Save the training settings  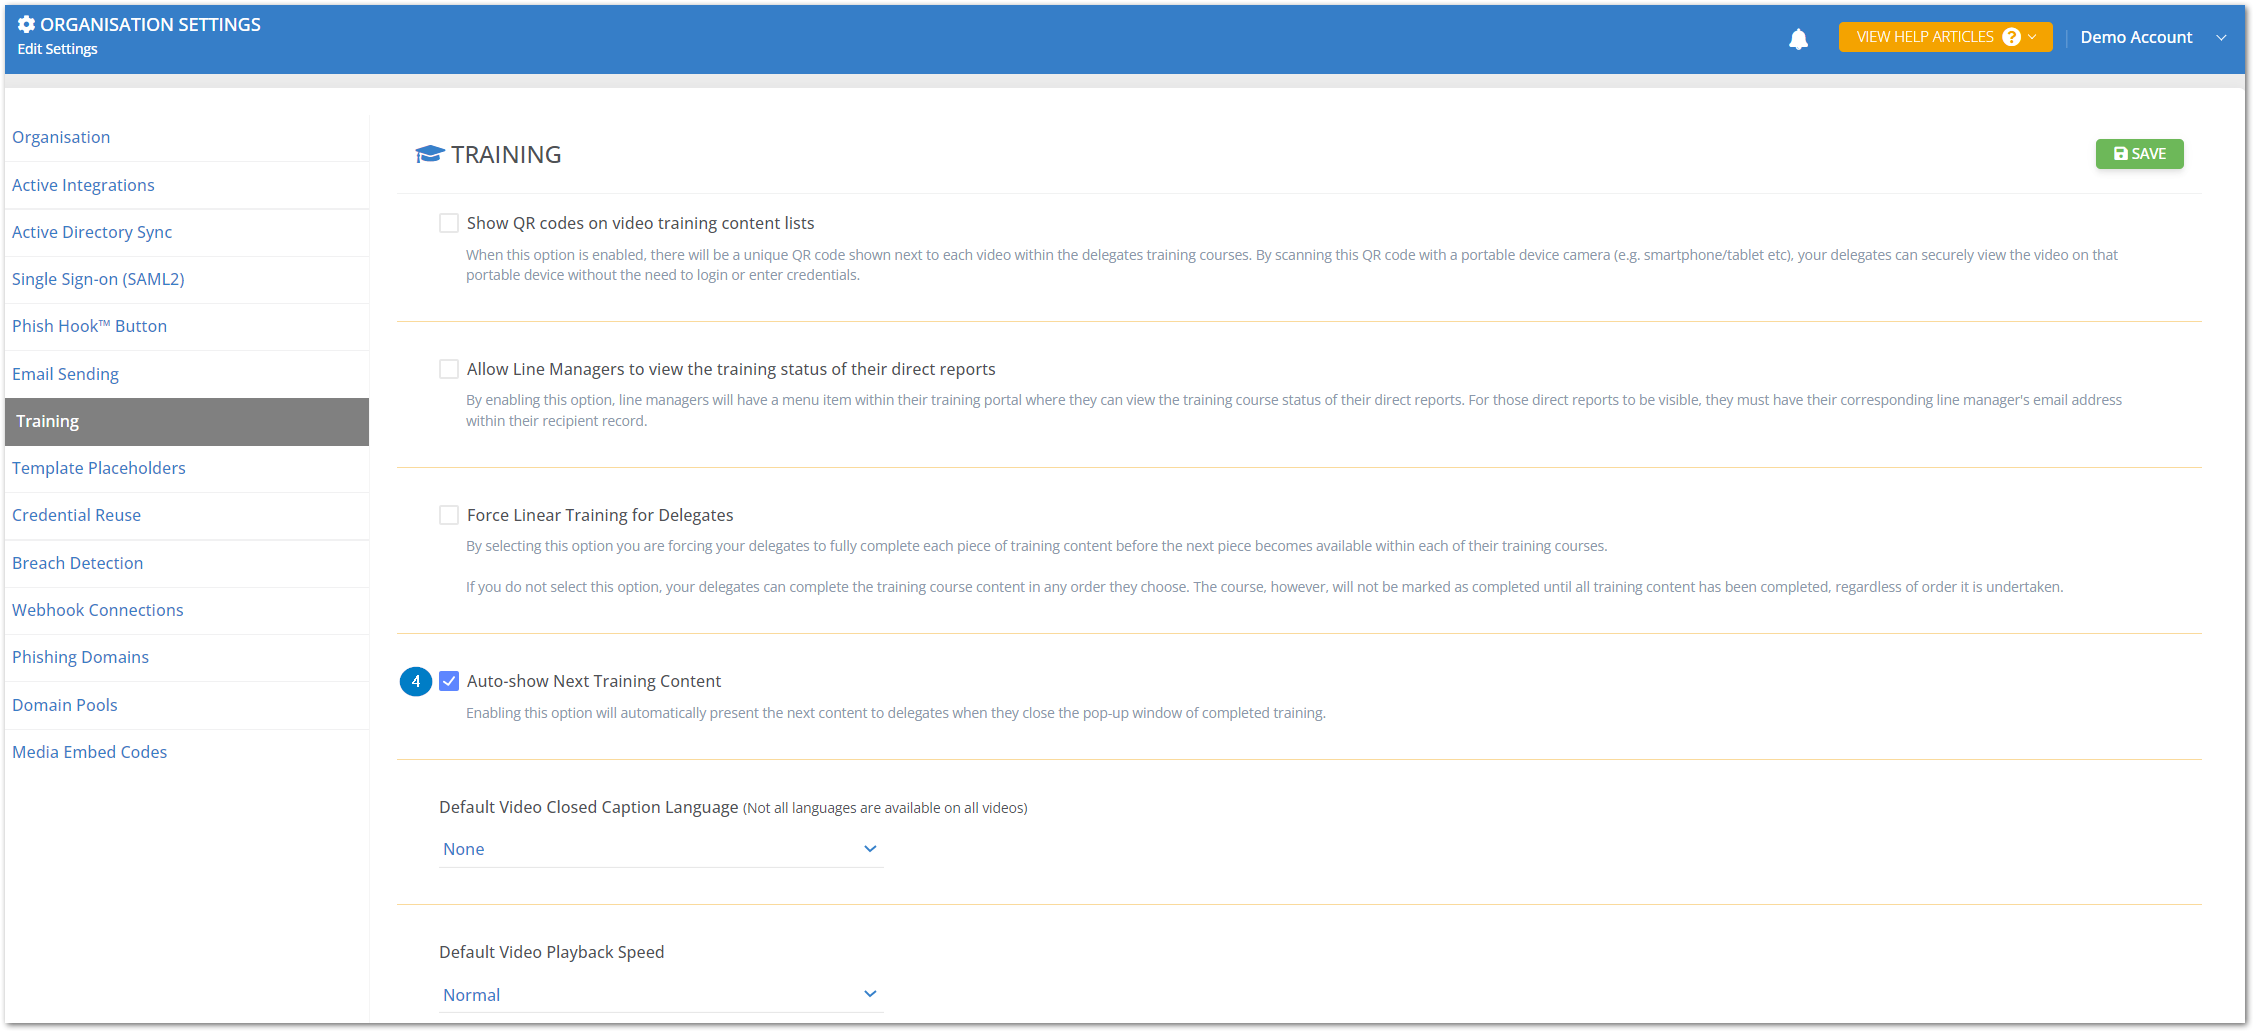[2139, 154]
